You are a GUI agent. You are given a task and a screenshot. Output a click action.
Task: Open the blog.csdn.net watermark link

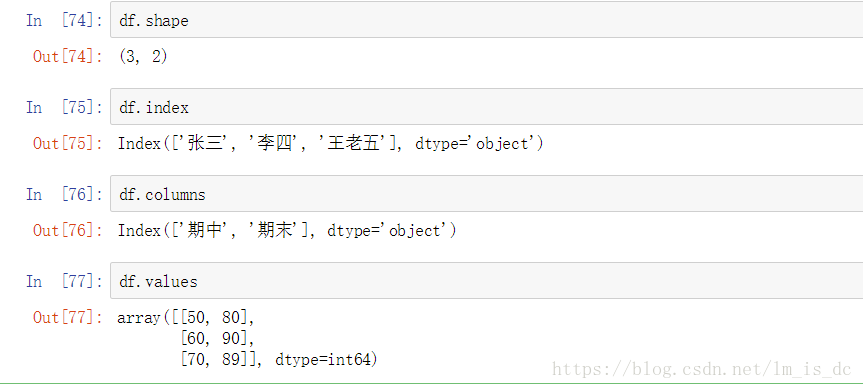702,369
